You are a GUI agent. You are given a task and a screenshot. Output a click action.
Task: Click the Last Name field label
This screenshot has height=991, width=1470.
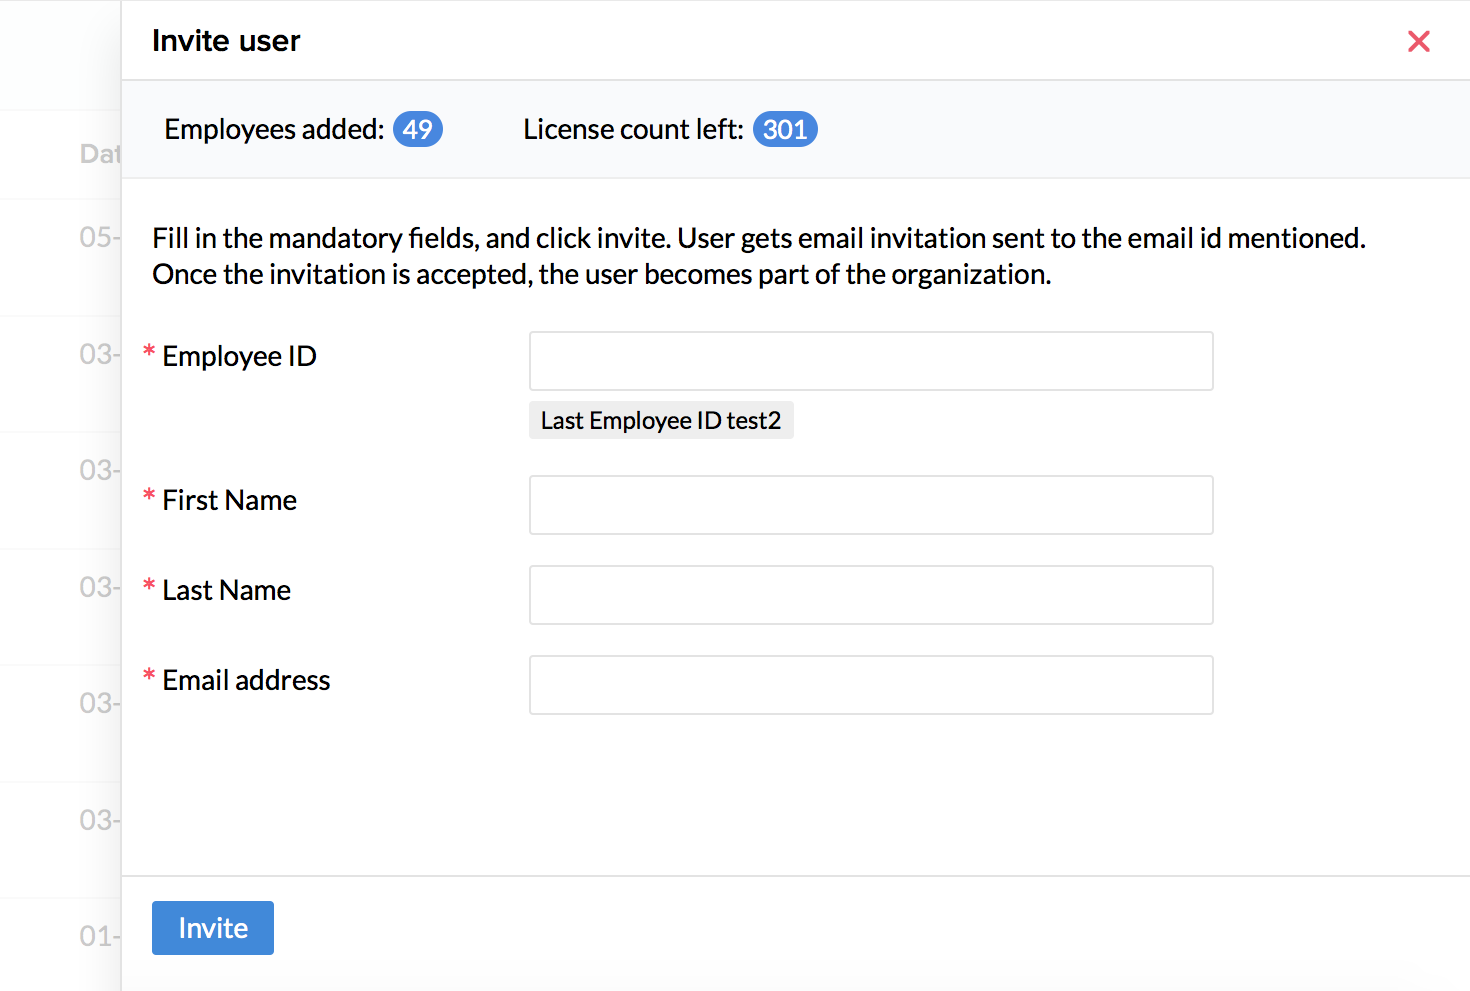[226, 590]
